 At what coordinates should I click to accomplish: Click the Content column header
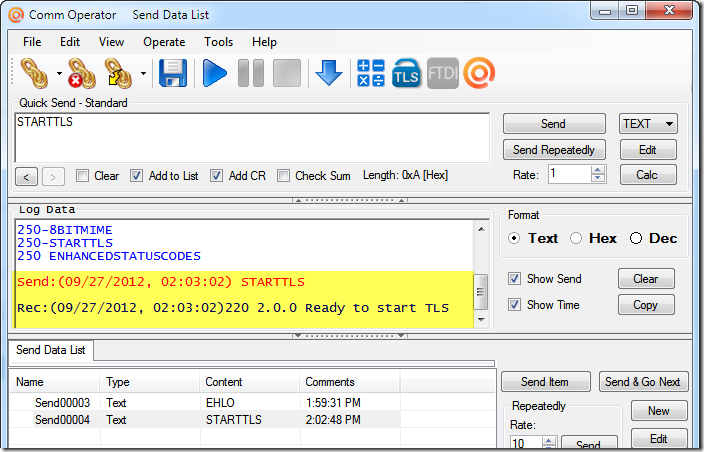(x=250, y=382)
